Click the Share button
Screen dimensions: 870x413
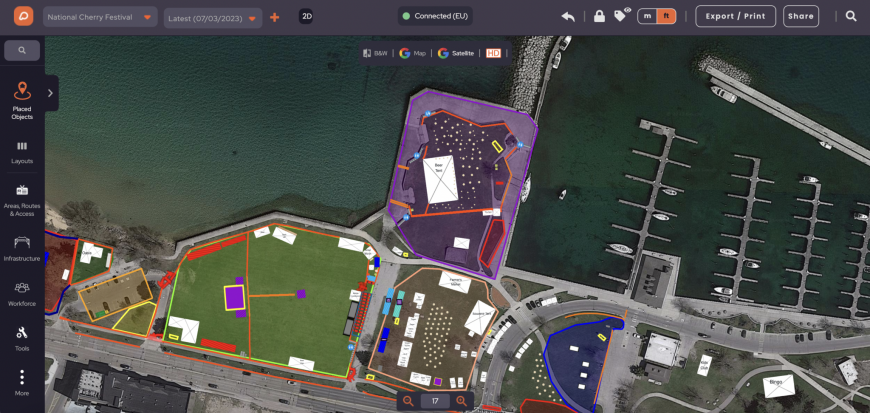click(x=800, y=16)
